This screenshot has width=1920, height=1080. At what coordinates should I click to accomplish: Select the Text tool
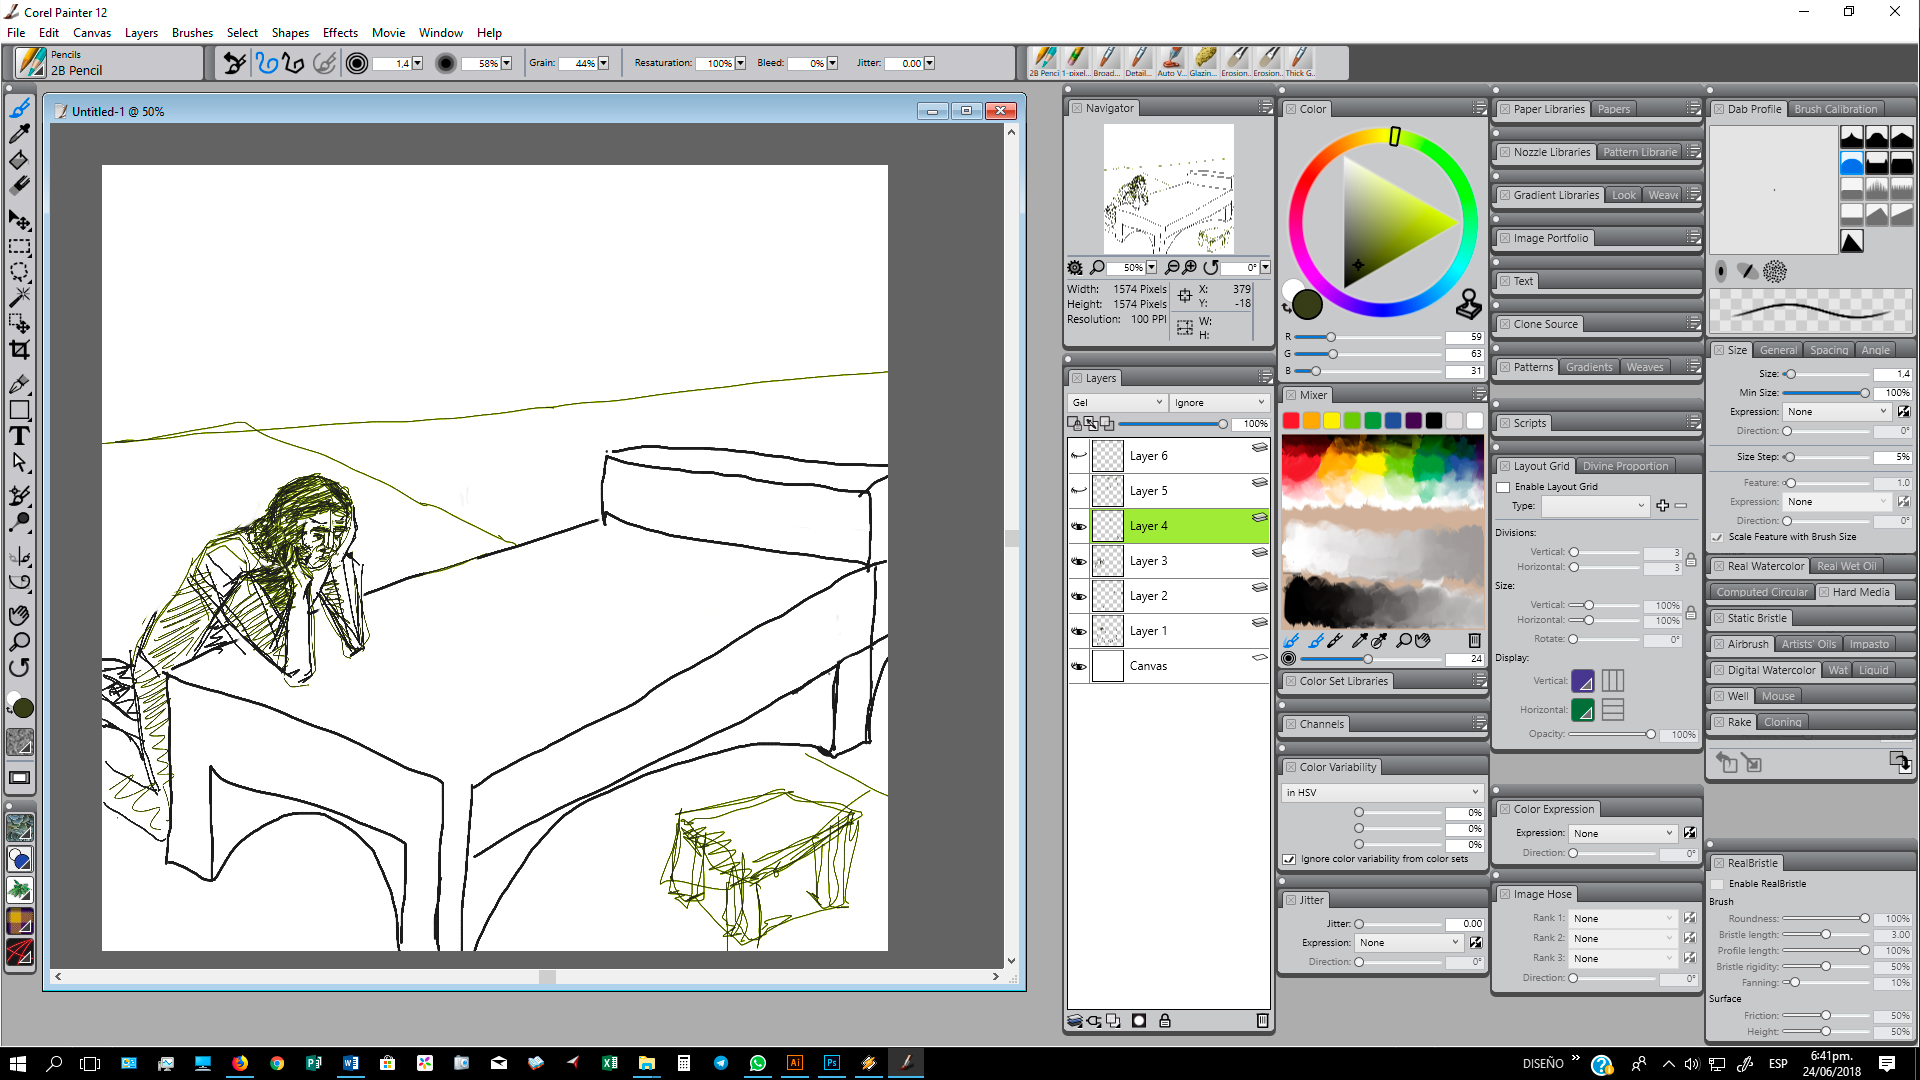click(19, 436)
